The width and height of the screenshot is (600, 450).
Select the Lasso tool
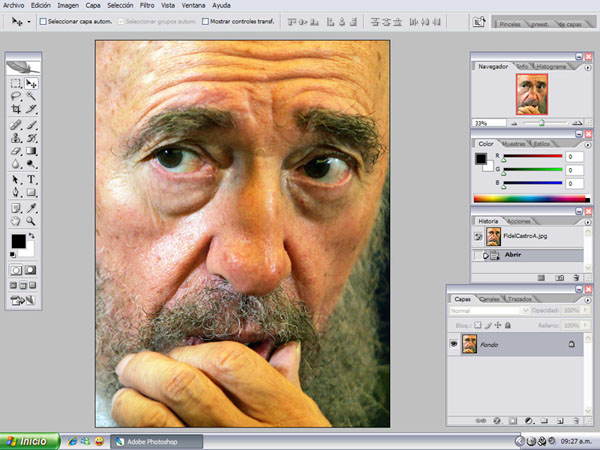16,97
